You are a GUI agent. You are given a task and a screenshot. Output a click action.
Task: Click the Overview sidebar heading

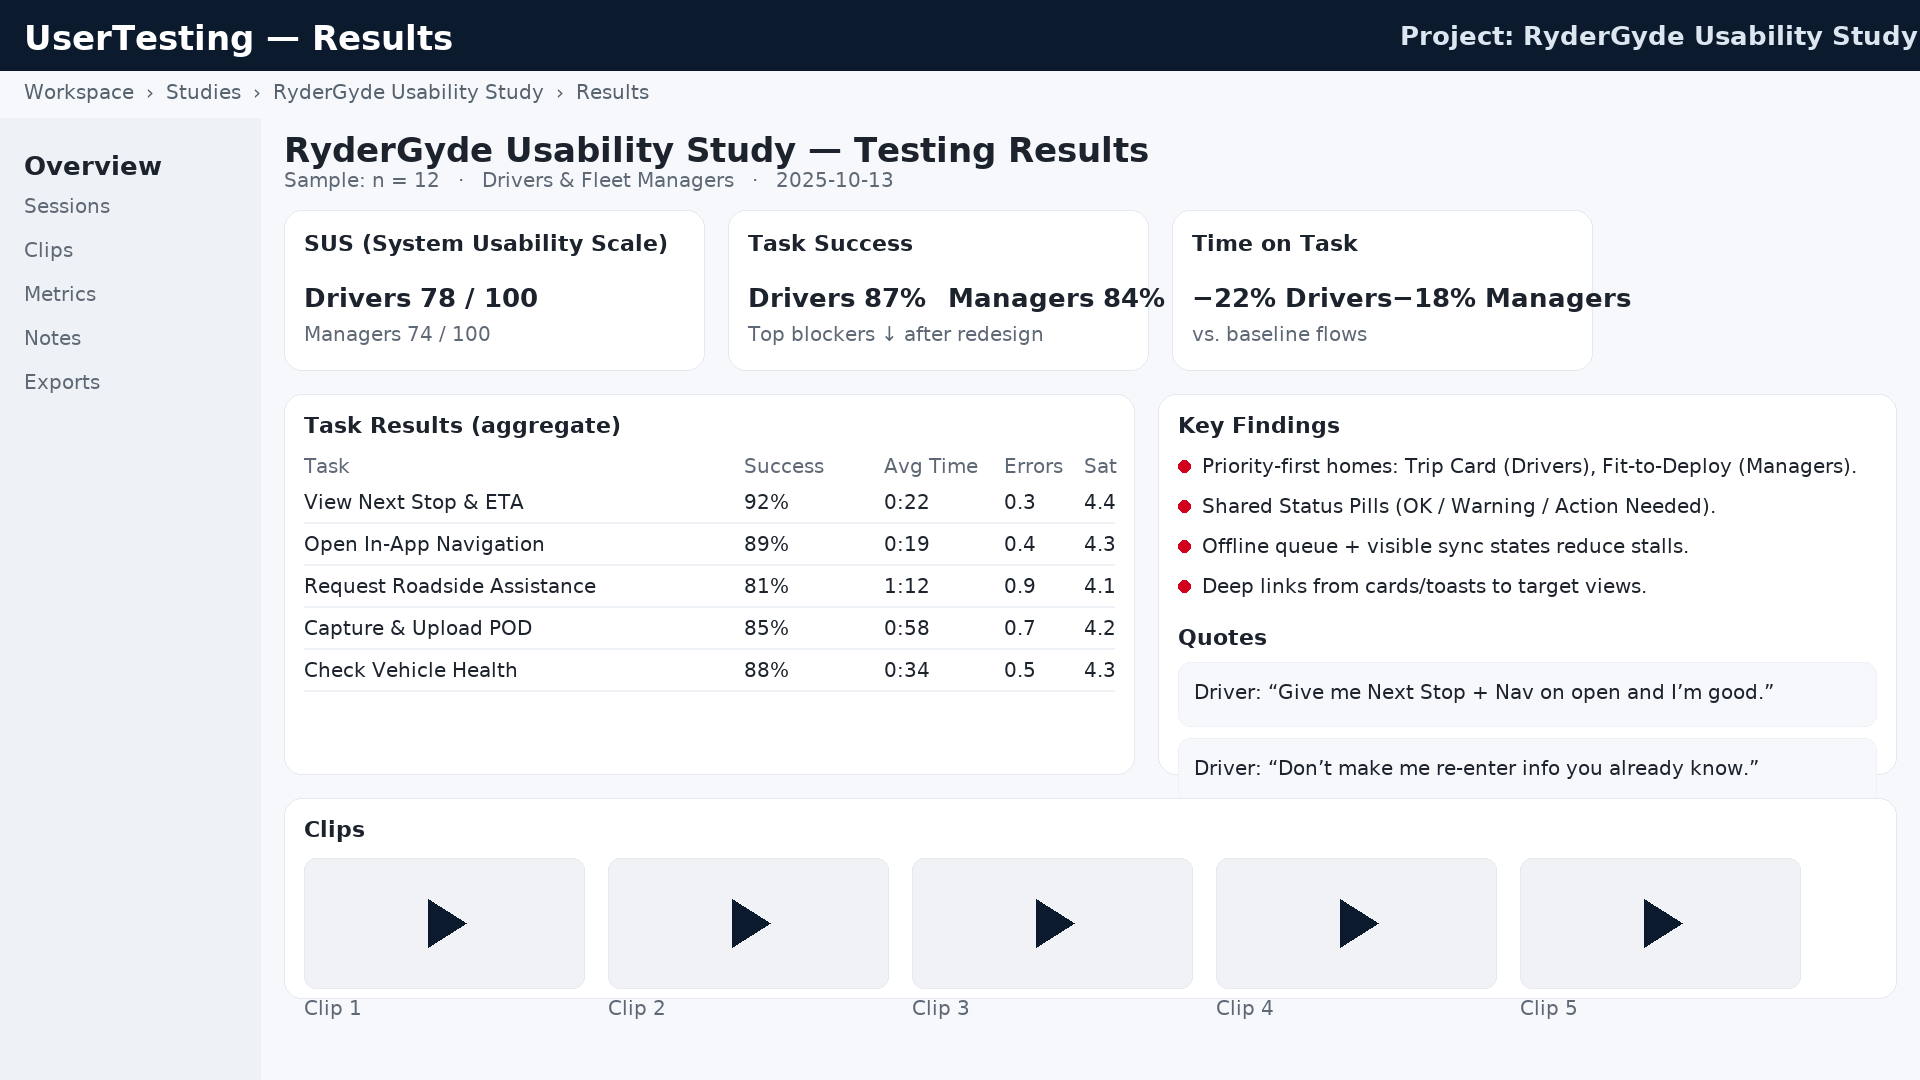point(92,166)
